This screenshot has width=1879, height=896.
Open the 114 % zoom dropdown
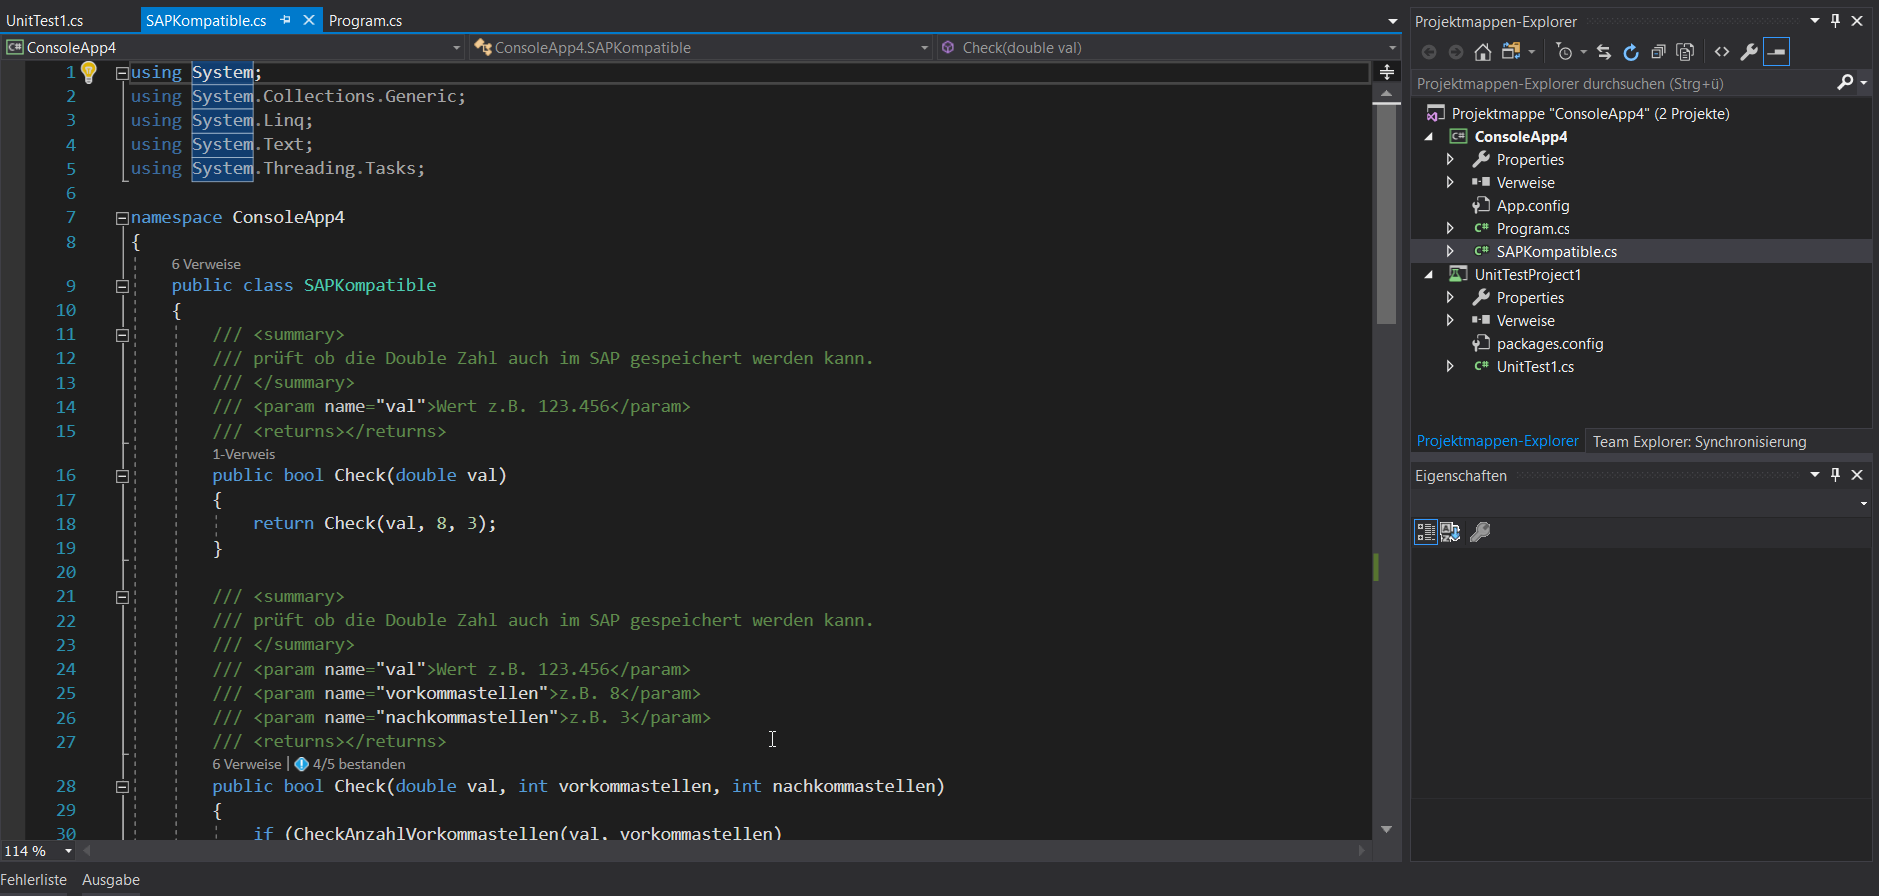68,851
